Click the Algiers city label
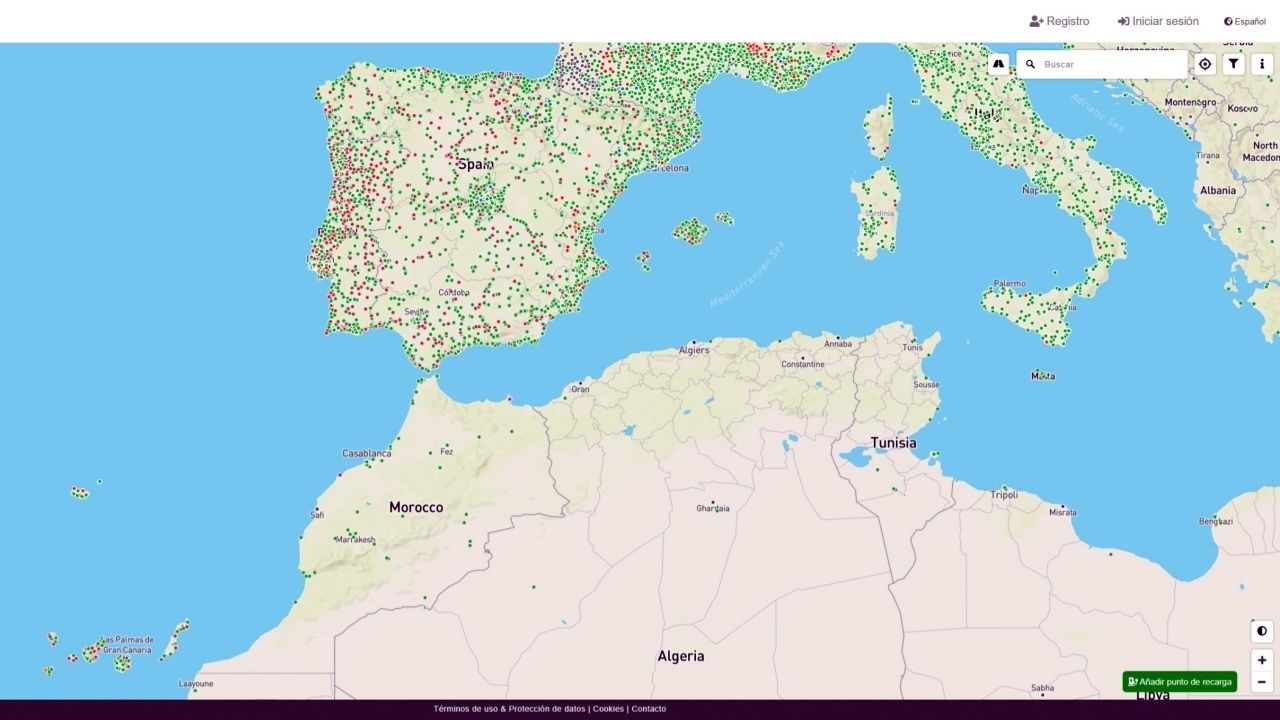1280x720 pixels. tap(694, 350)
